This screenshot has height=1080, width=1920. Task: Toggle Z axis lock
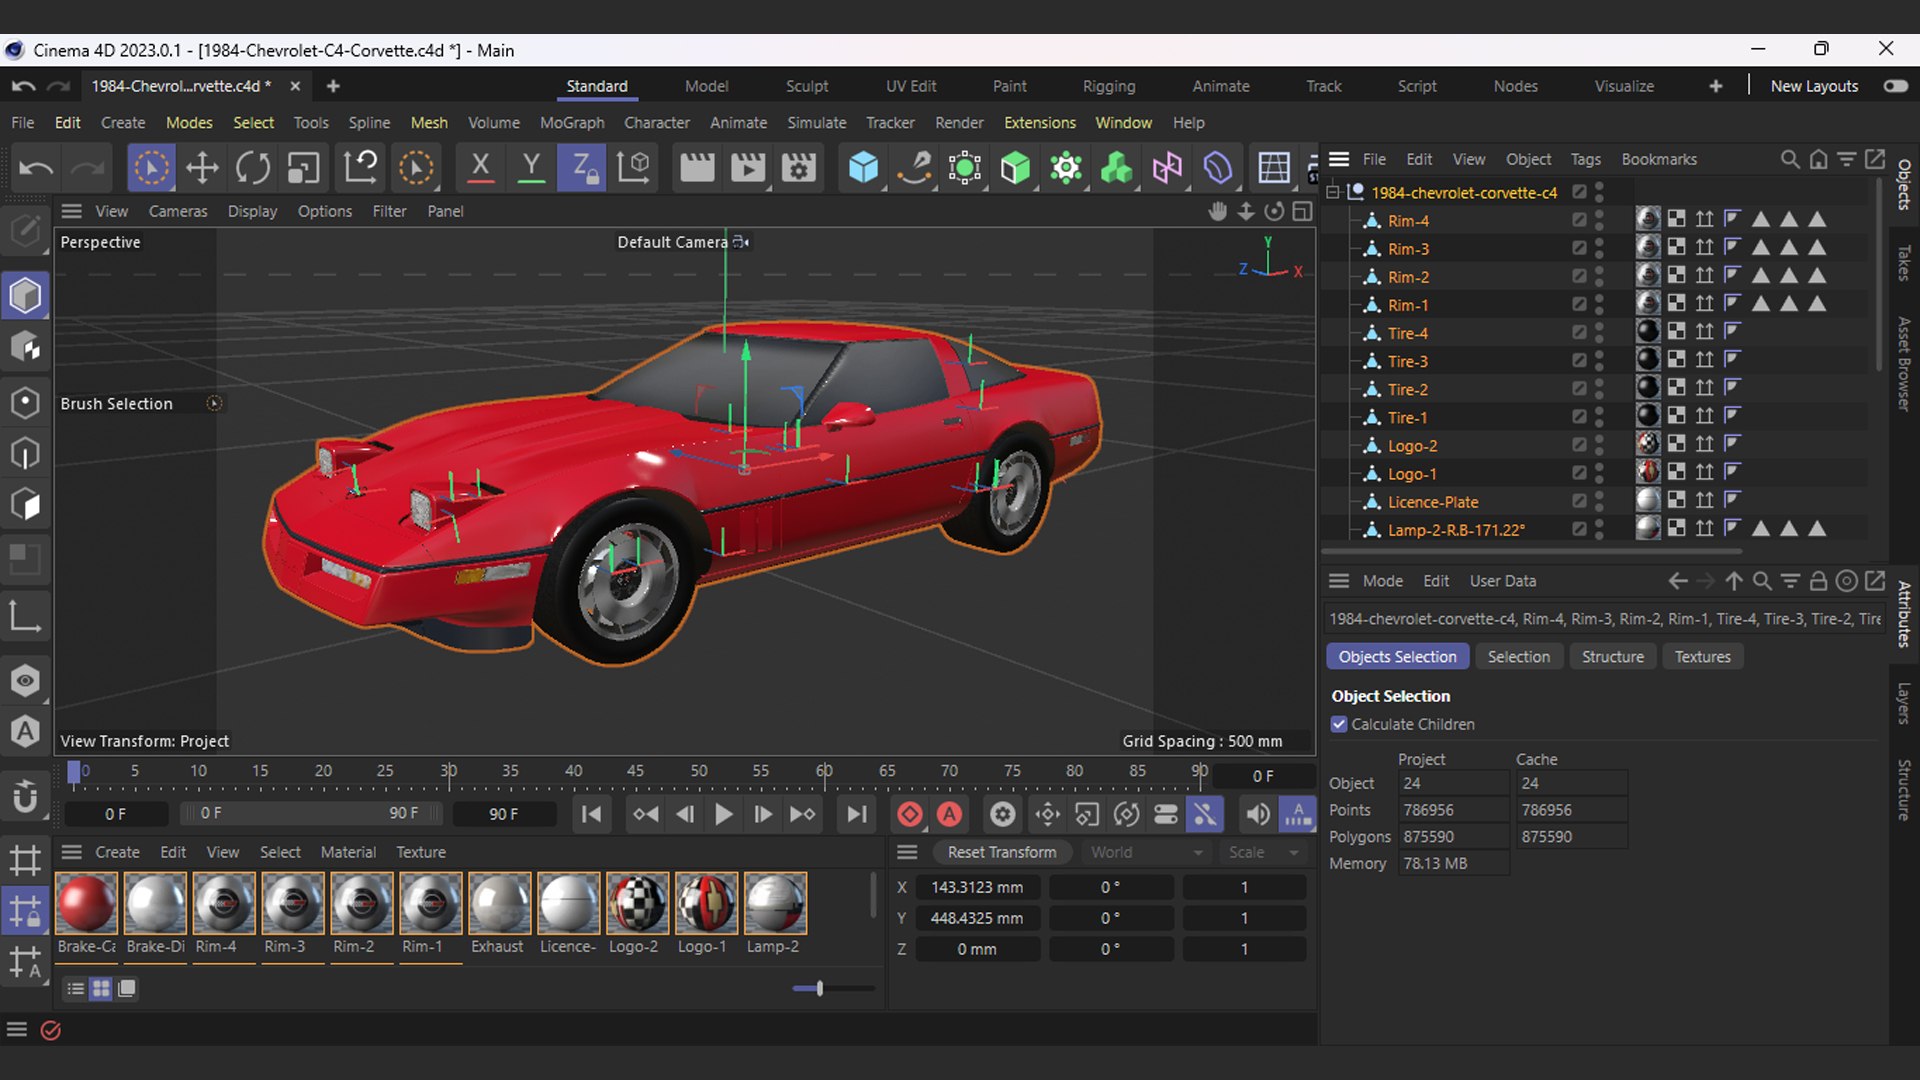[x=582, y=167]
